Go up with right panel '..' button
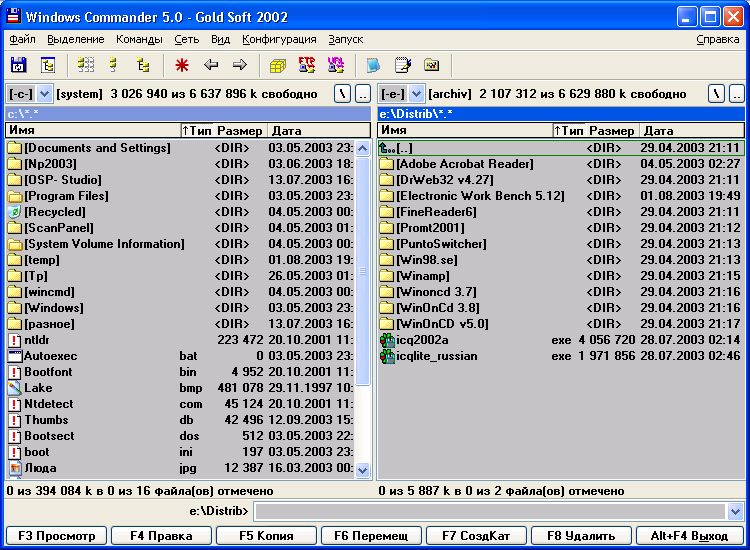 click(737, 94)
